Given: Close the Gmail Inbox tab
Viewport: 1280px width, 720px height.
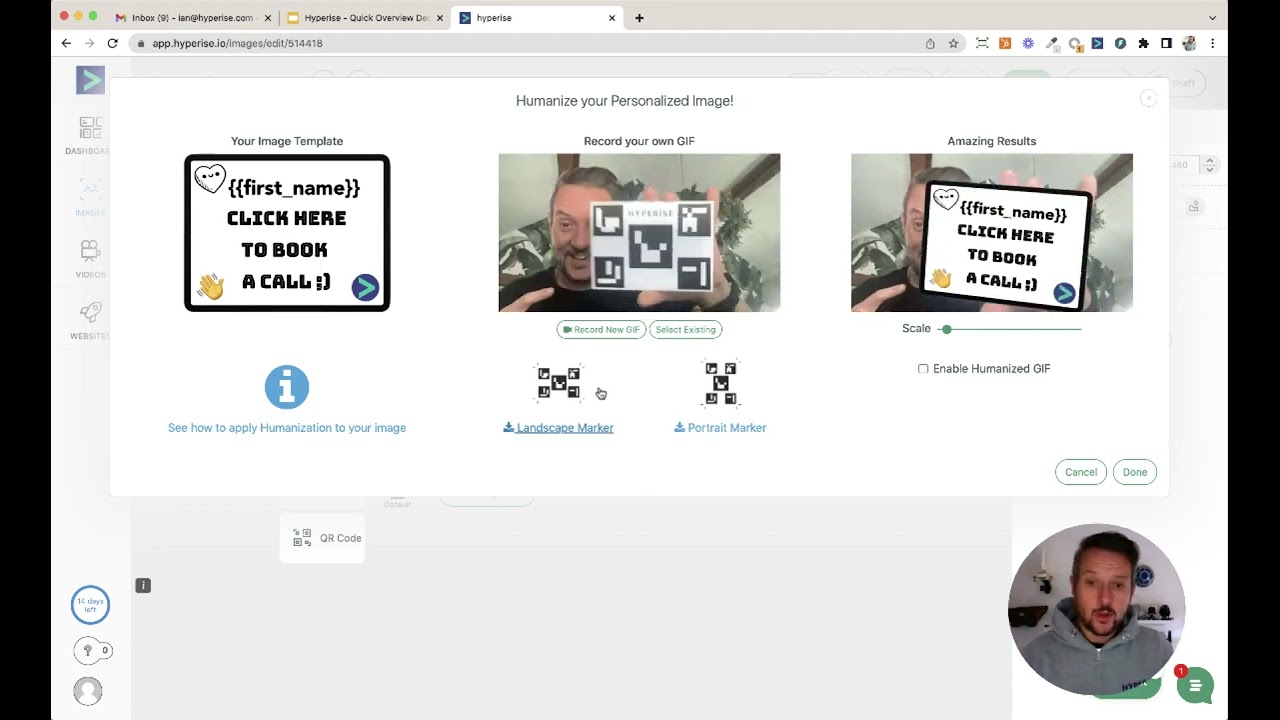Looking at the screenshot, I should pos(268,18).
